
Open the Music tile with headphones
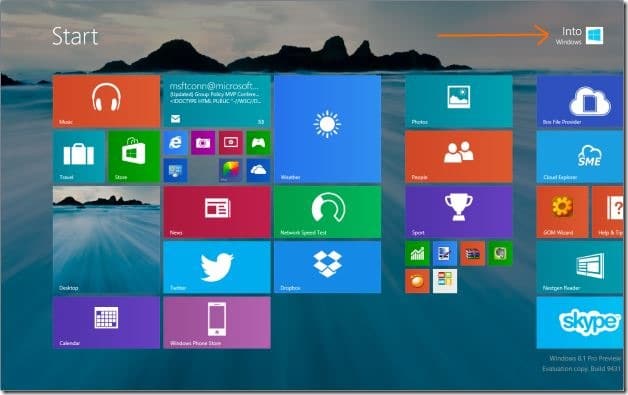(107, 101)
